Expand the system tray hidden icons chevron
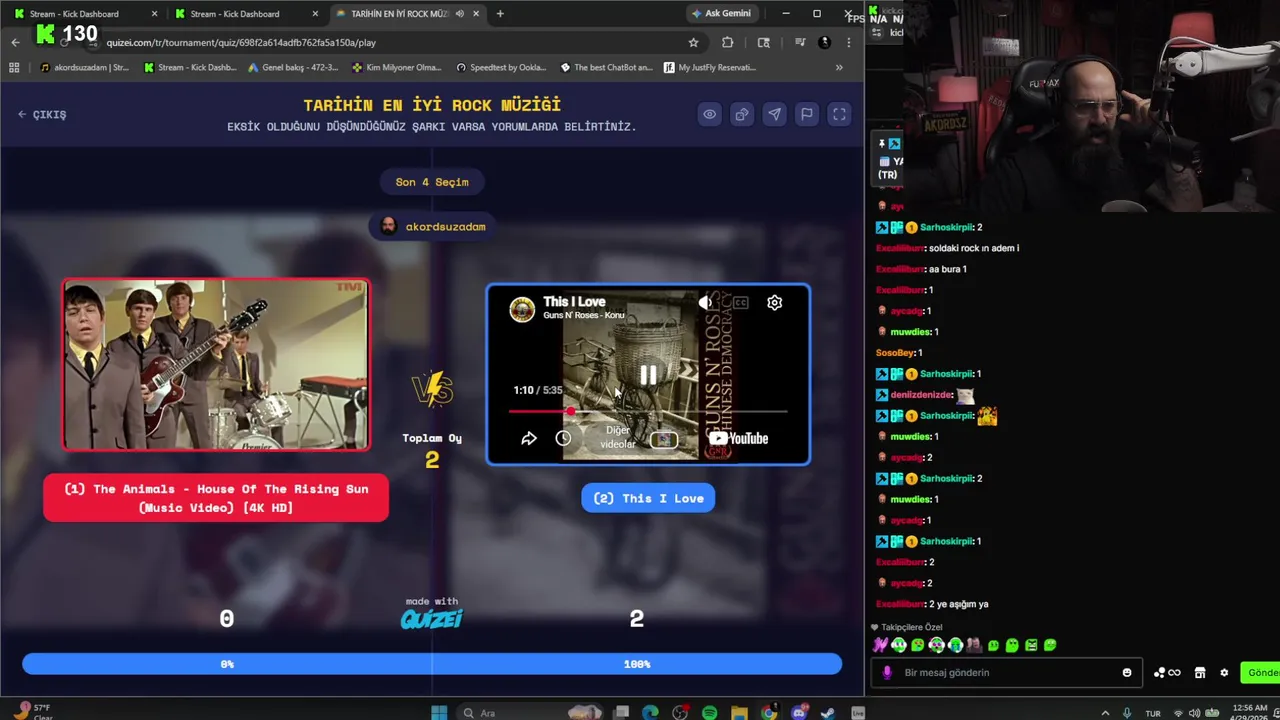This screenshot has width=1280, height=720. (1105, 713)
